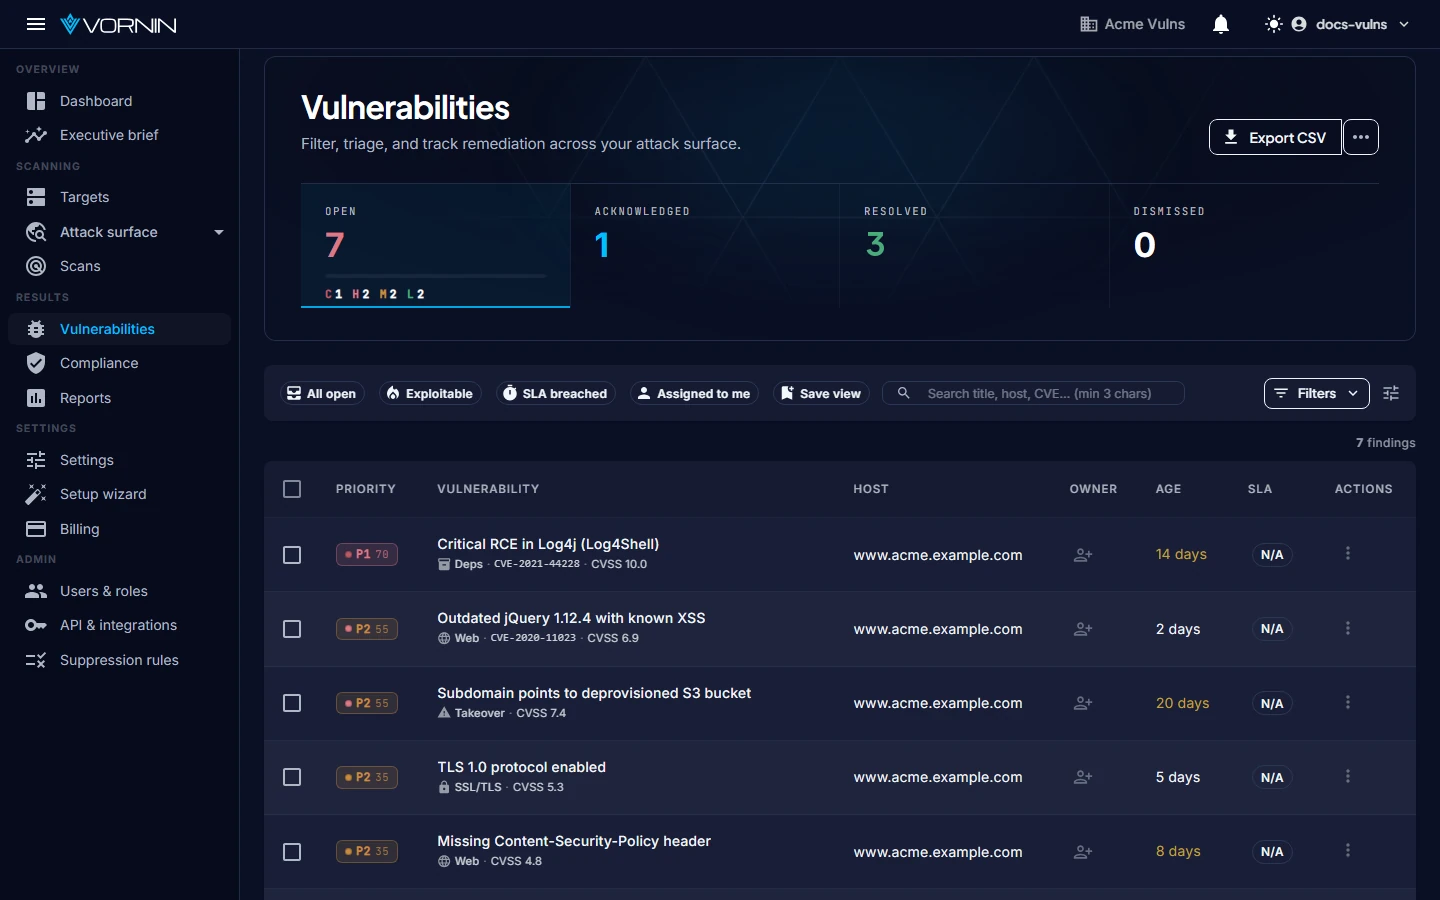Check the TLS 1.0 protocol row checkbox
This screenshot has height=900, width=1440.
[292, 777]
